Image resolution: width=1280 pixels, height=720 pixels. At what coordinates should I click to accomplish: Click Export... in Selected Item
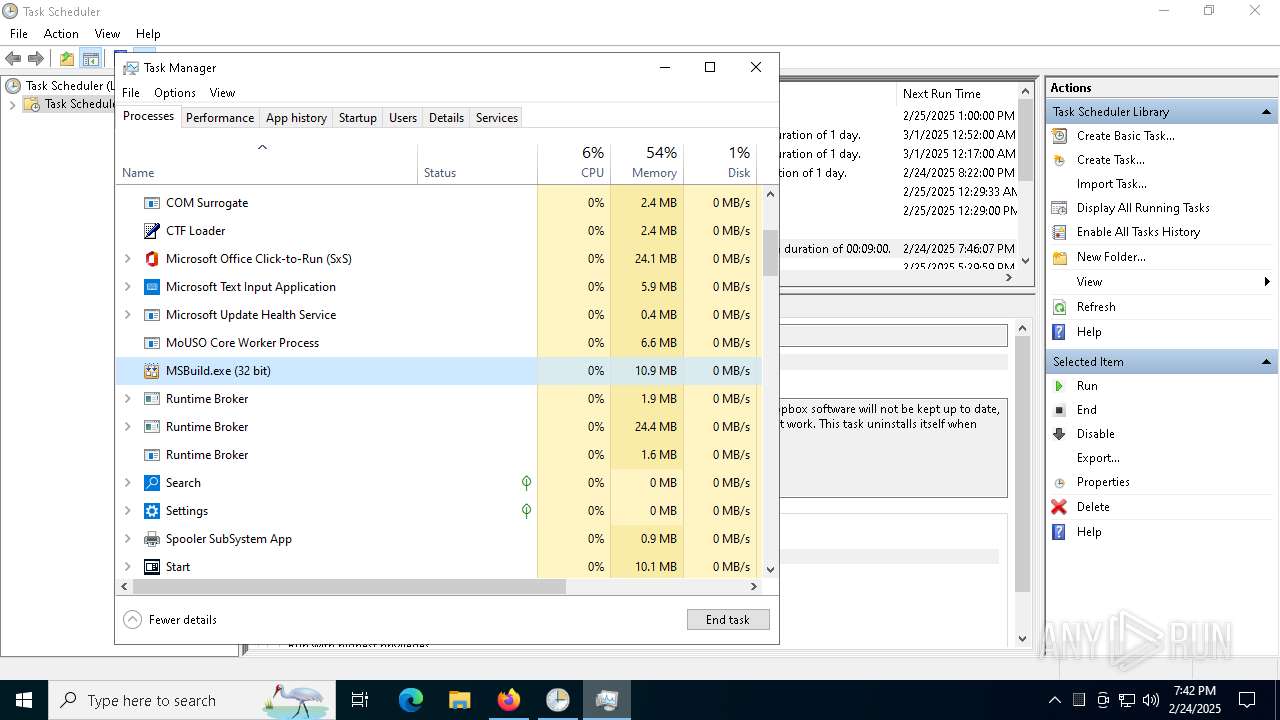click(1098, 458)
